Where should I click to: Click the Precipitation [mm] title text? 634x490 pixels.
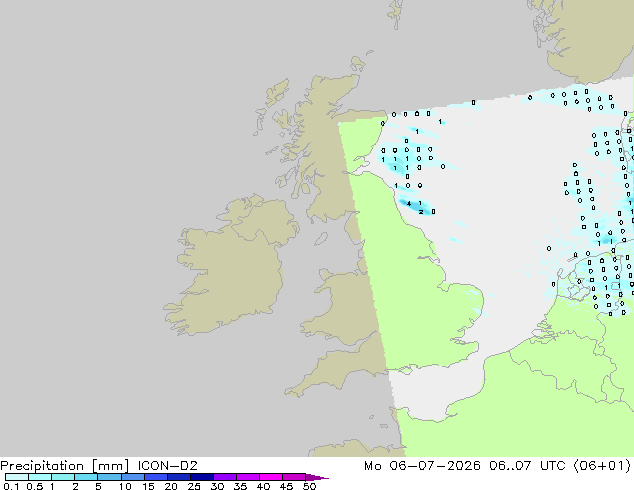coord(65,466)
